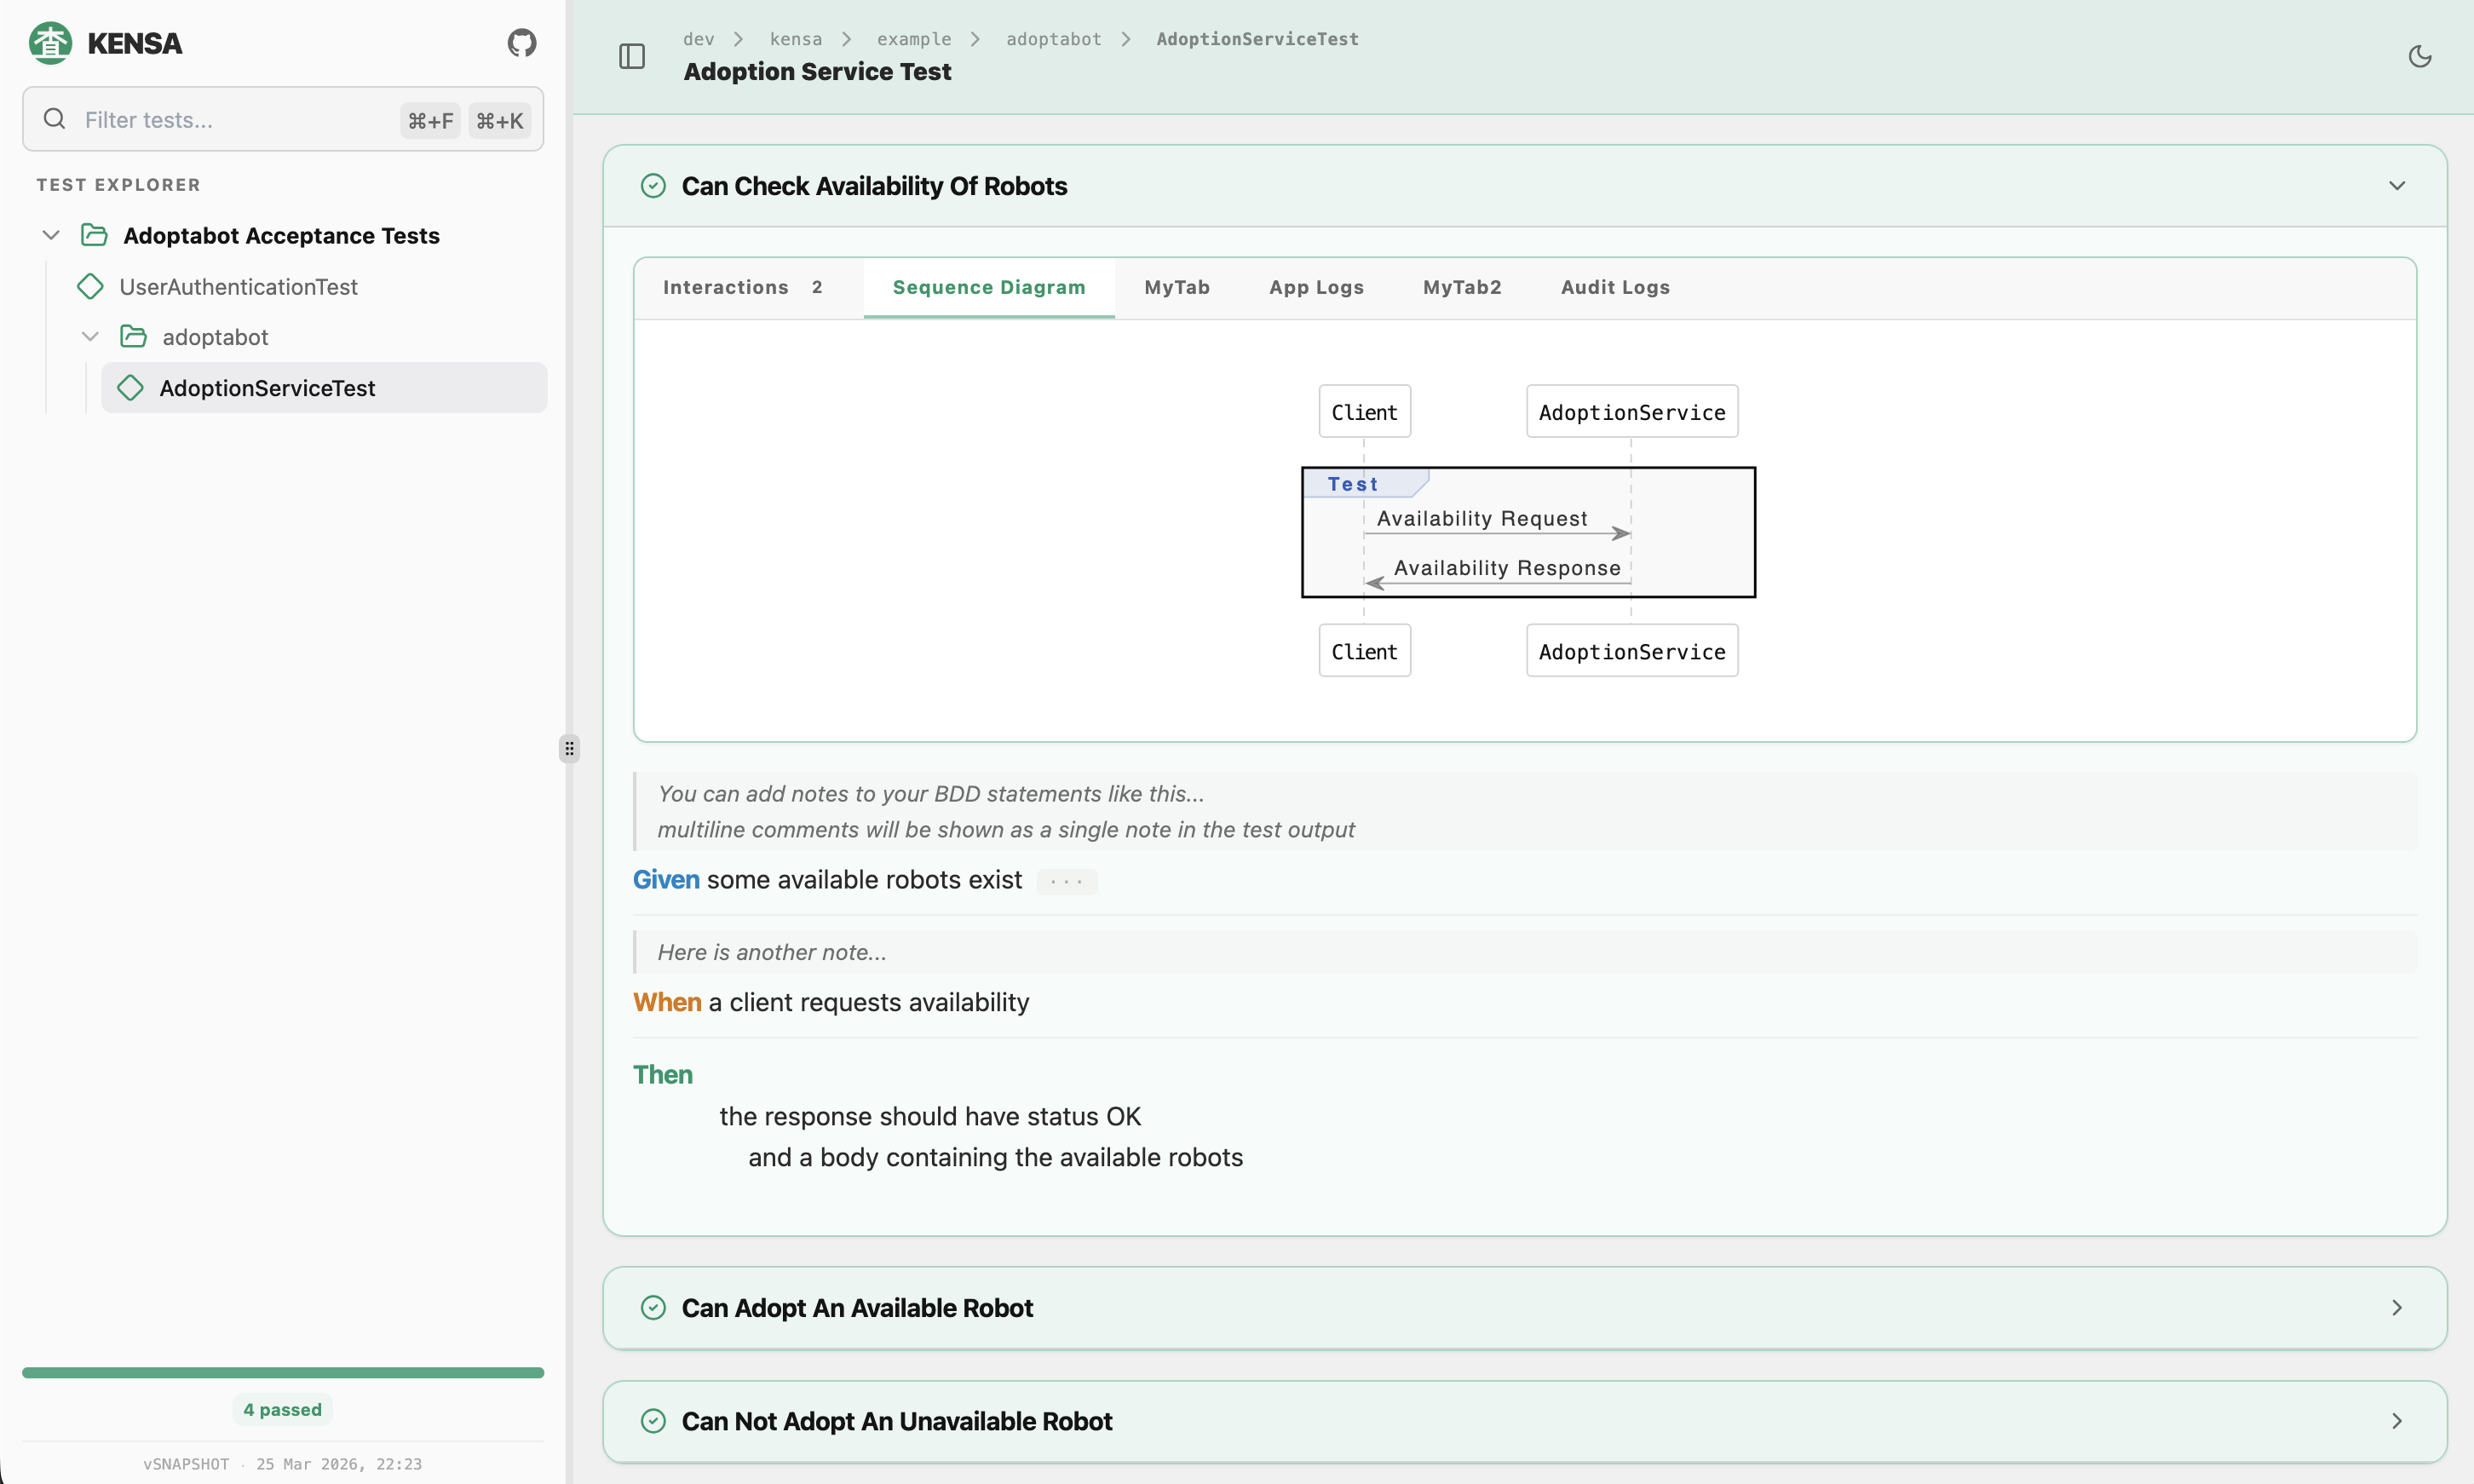Navigate to kensa via the breadcrumb

click(x=796, y=39)
